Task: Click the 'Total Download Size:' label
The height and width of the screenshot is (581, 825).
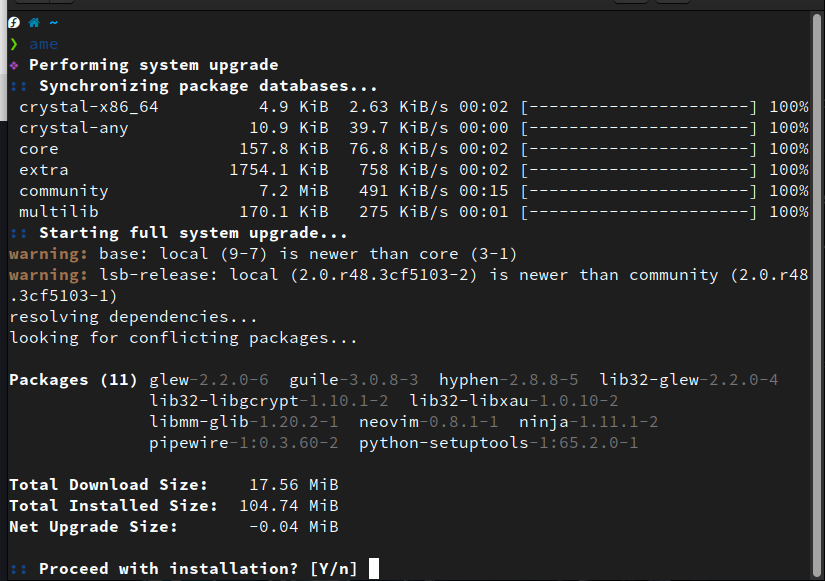Action: pyautogui.click(x=108, y=485)
